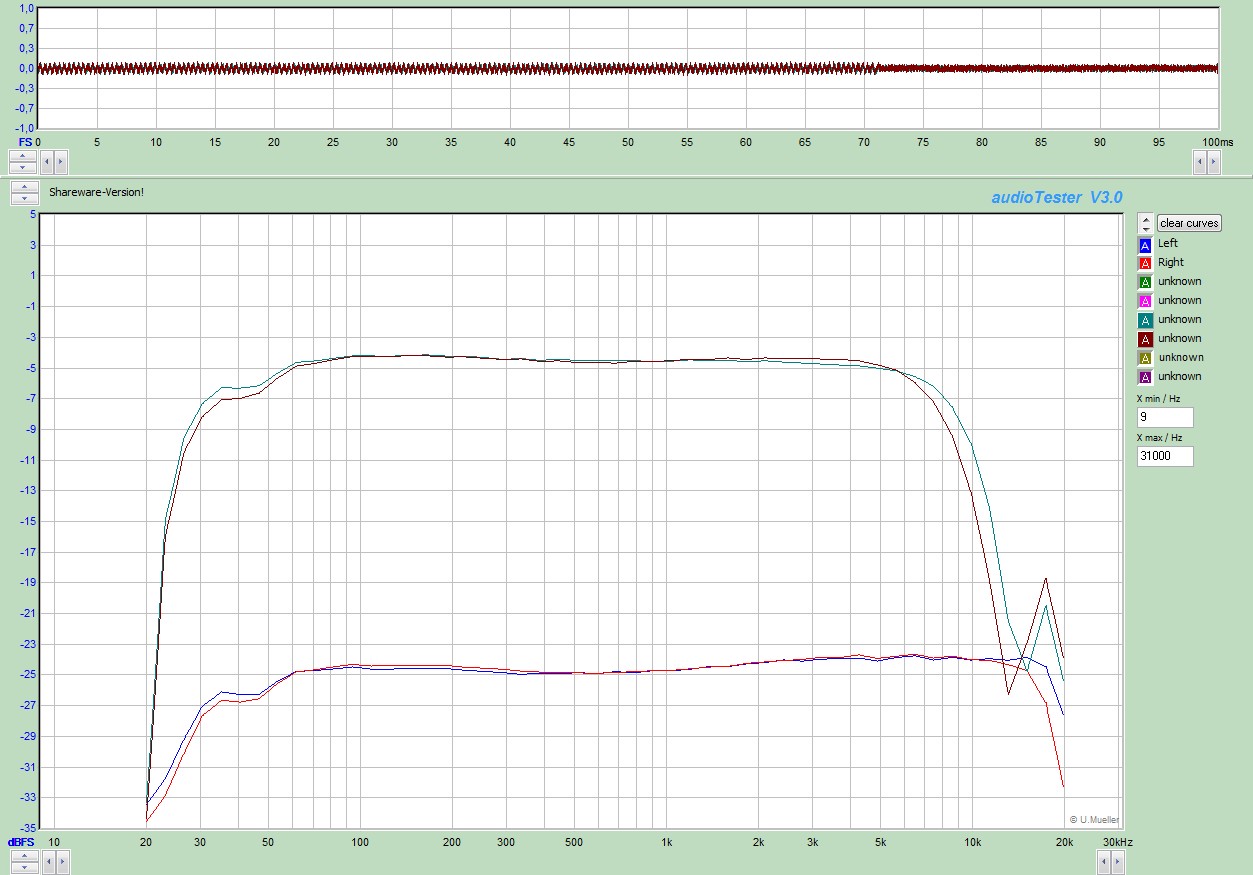The width and height of the screenshot is (1253, 875).
Task: Click the up arrow beside clear curves
Action: pos(1146,218)
